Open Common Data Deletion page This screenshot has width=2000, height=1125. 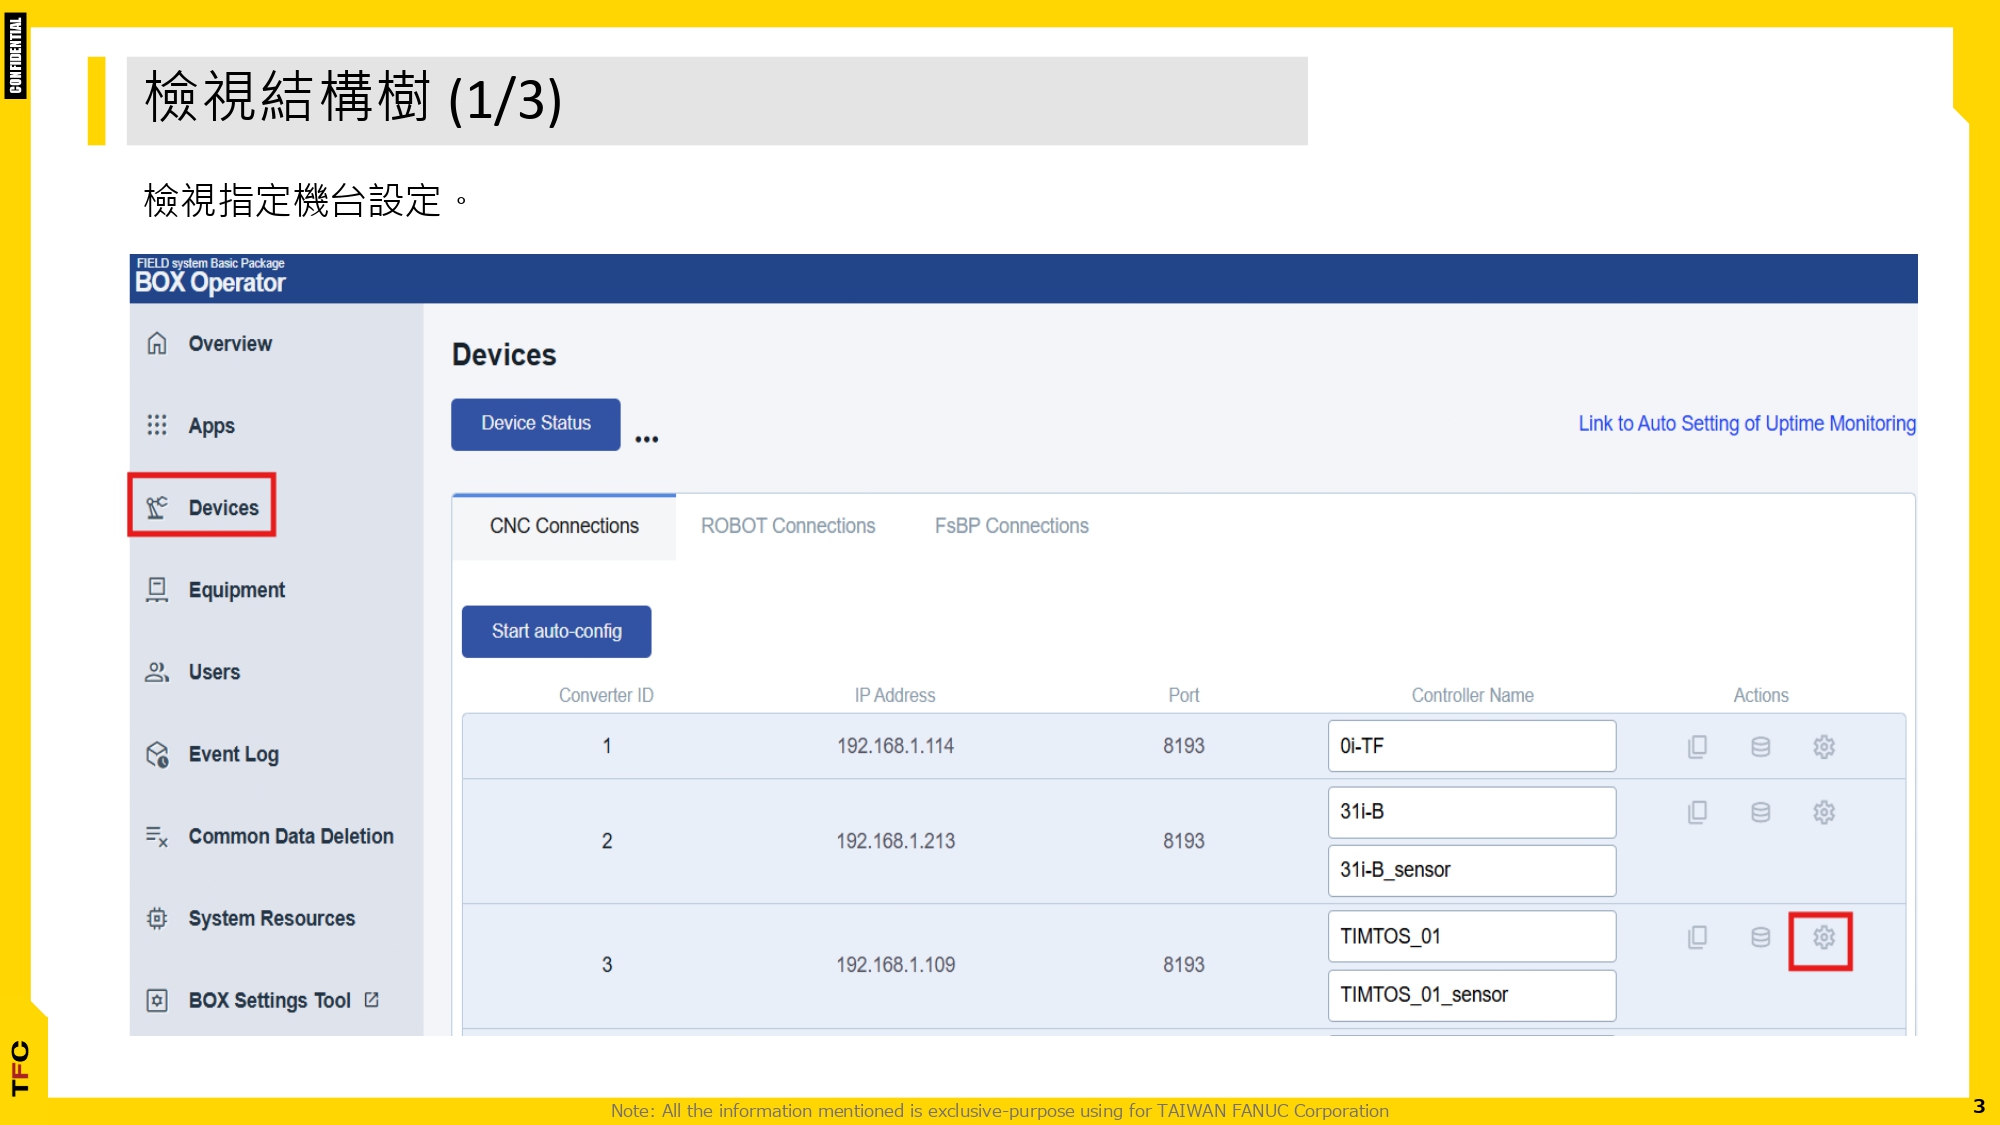[x=290, y=836]
